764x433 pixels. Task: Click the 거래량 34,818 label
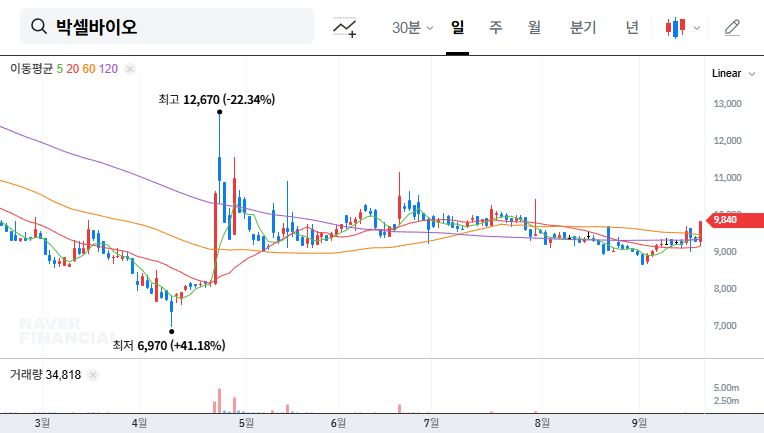(45, 375)
